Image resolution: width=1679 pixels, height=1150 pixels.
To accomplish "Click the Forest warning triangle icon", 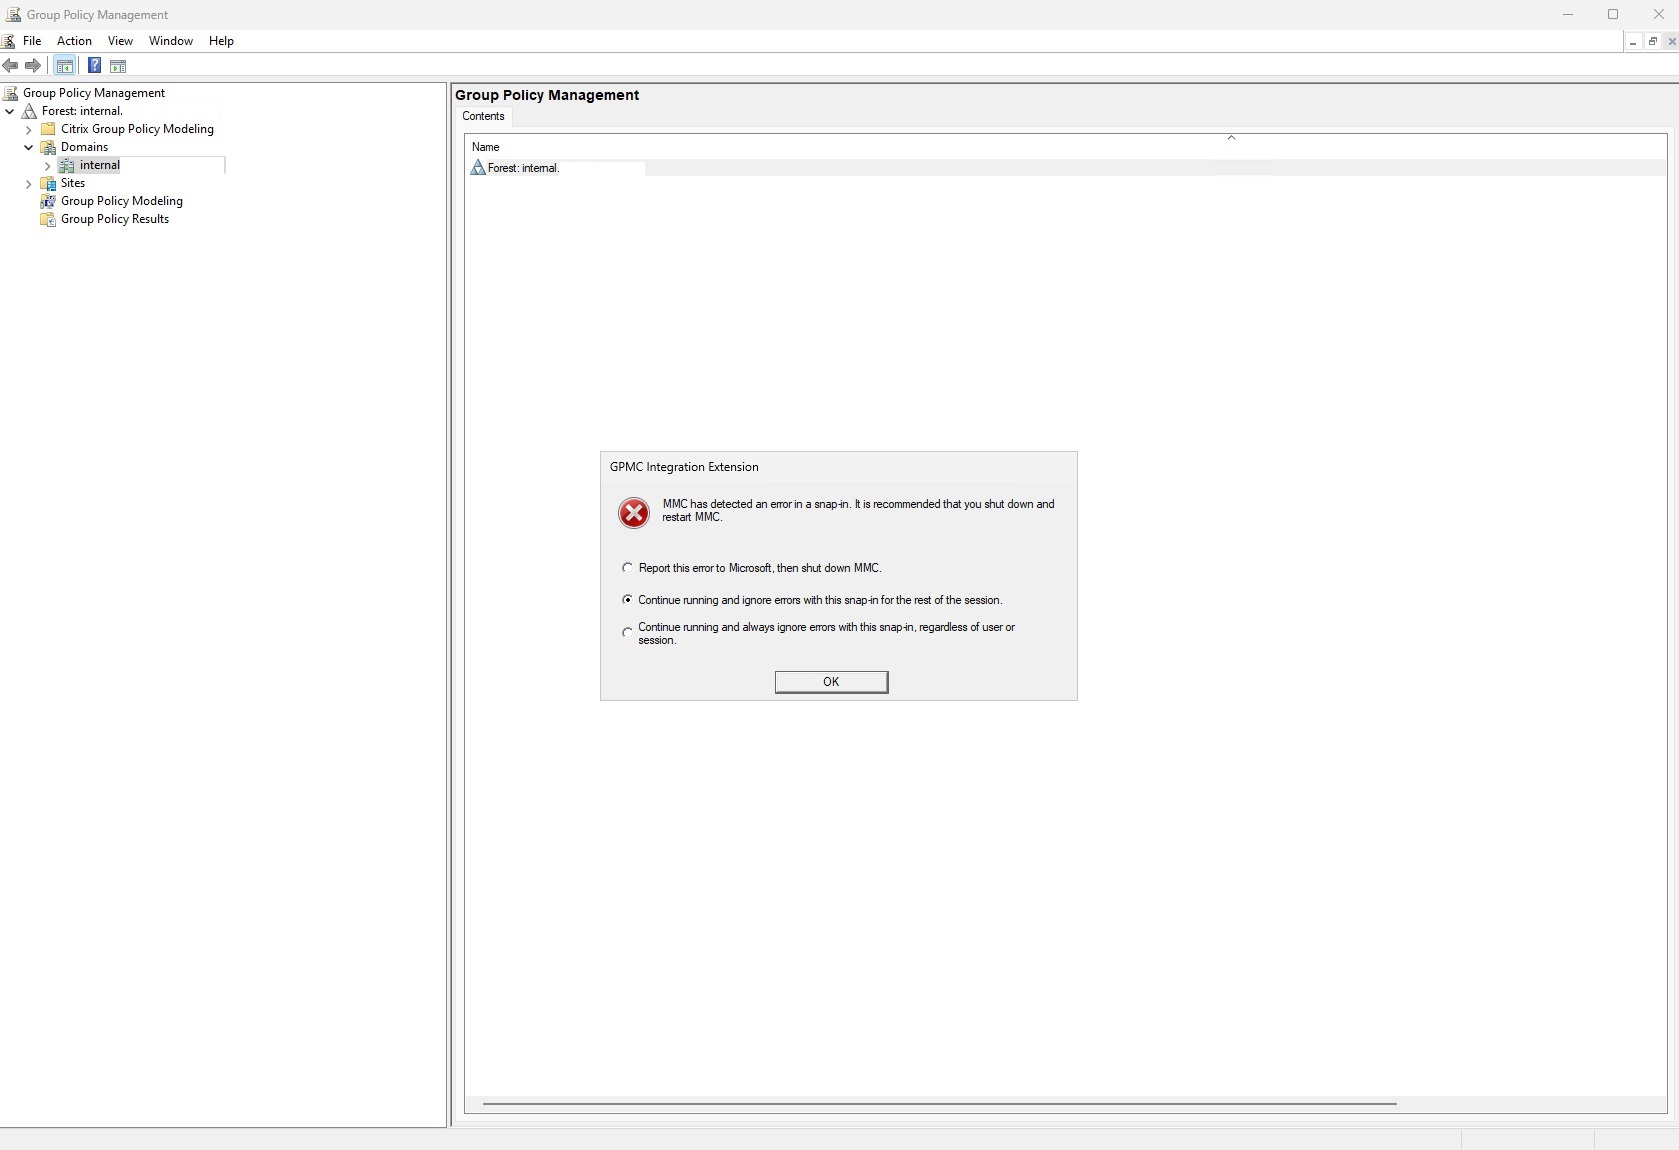I will (x=30, y=111).
